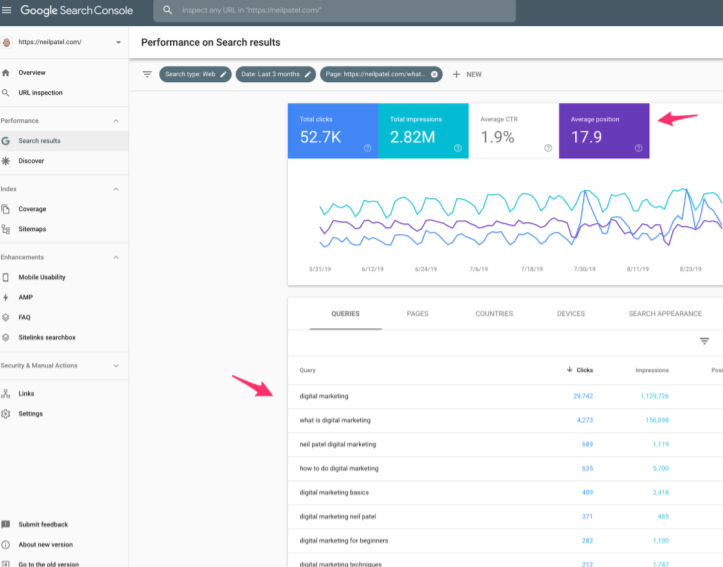Viewport: 723px width, 567px height.
Task: Click the URL inspection input field
Action: [334, 10]
